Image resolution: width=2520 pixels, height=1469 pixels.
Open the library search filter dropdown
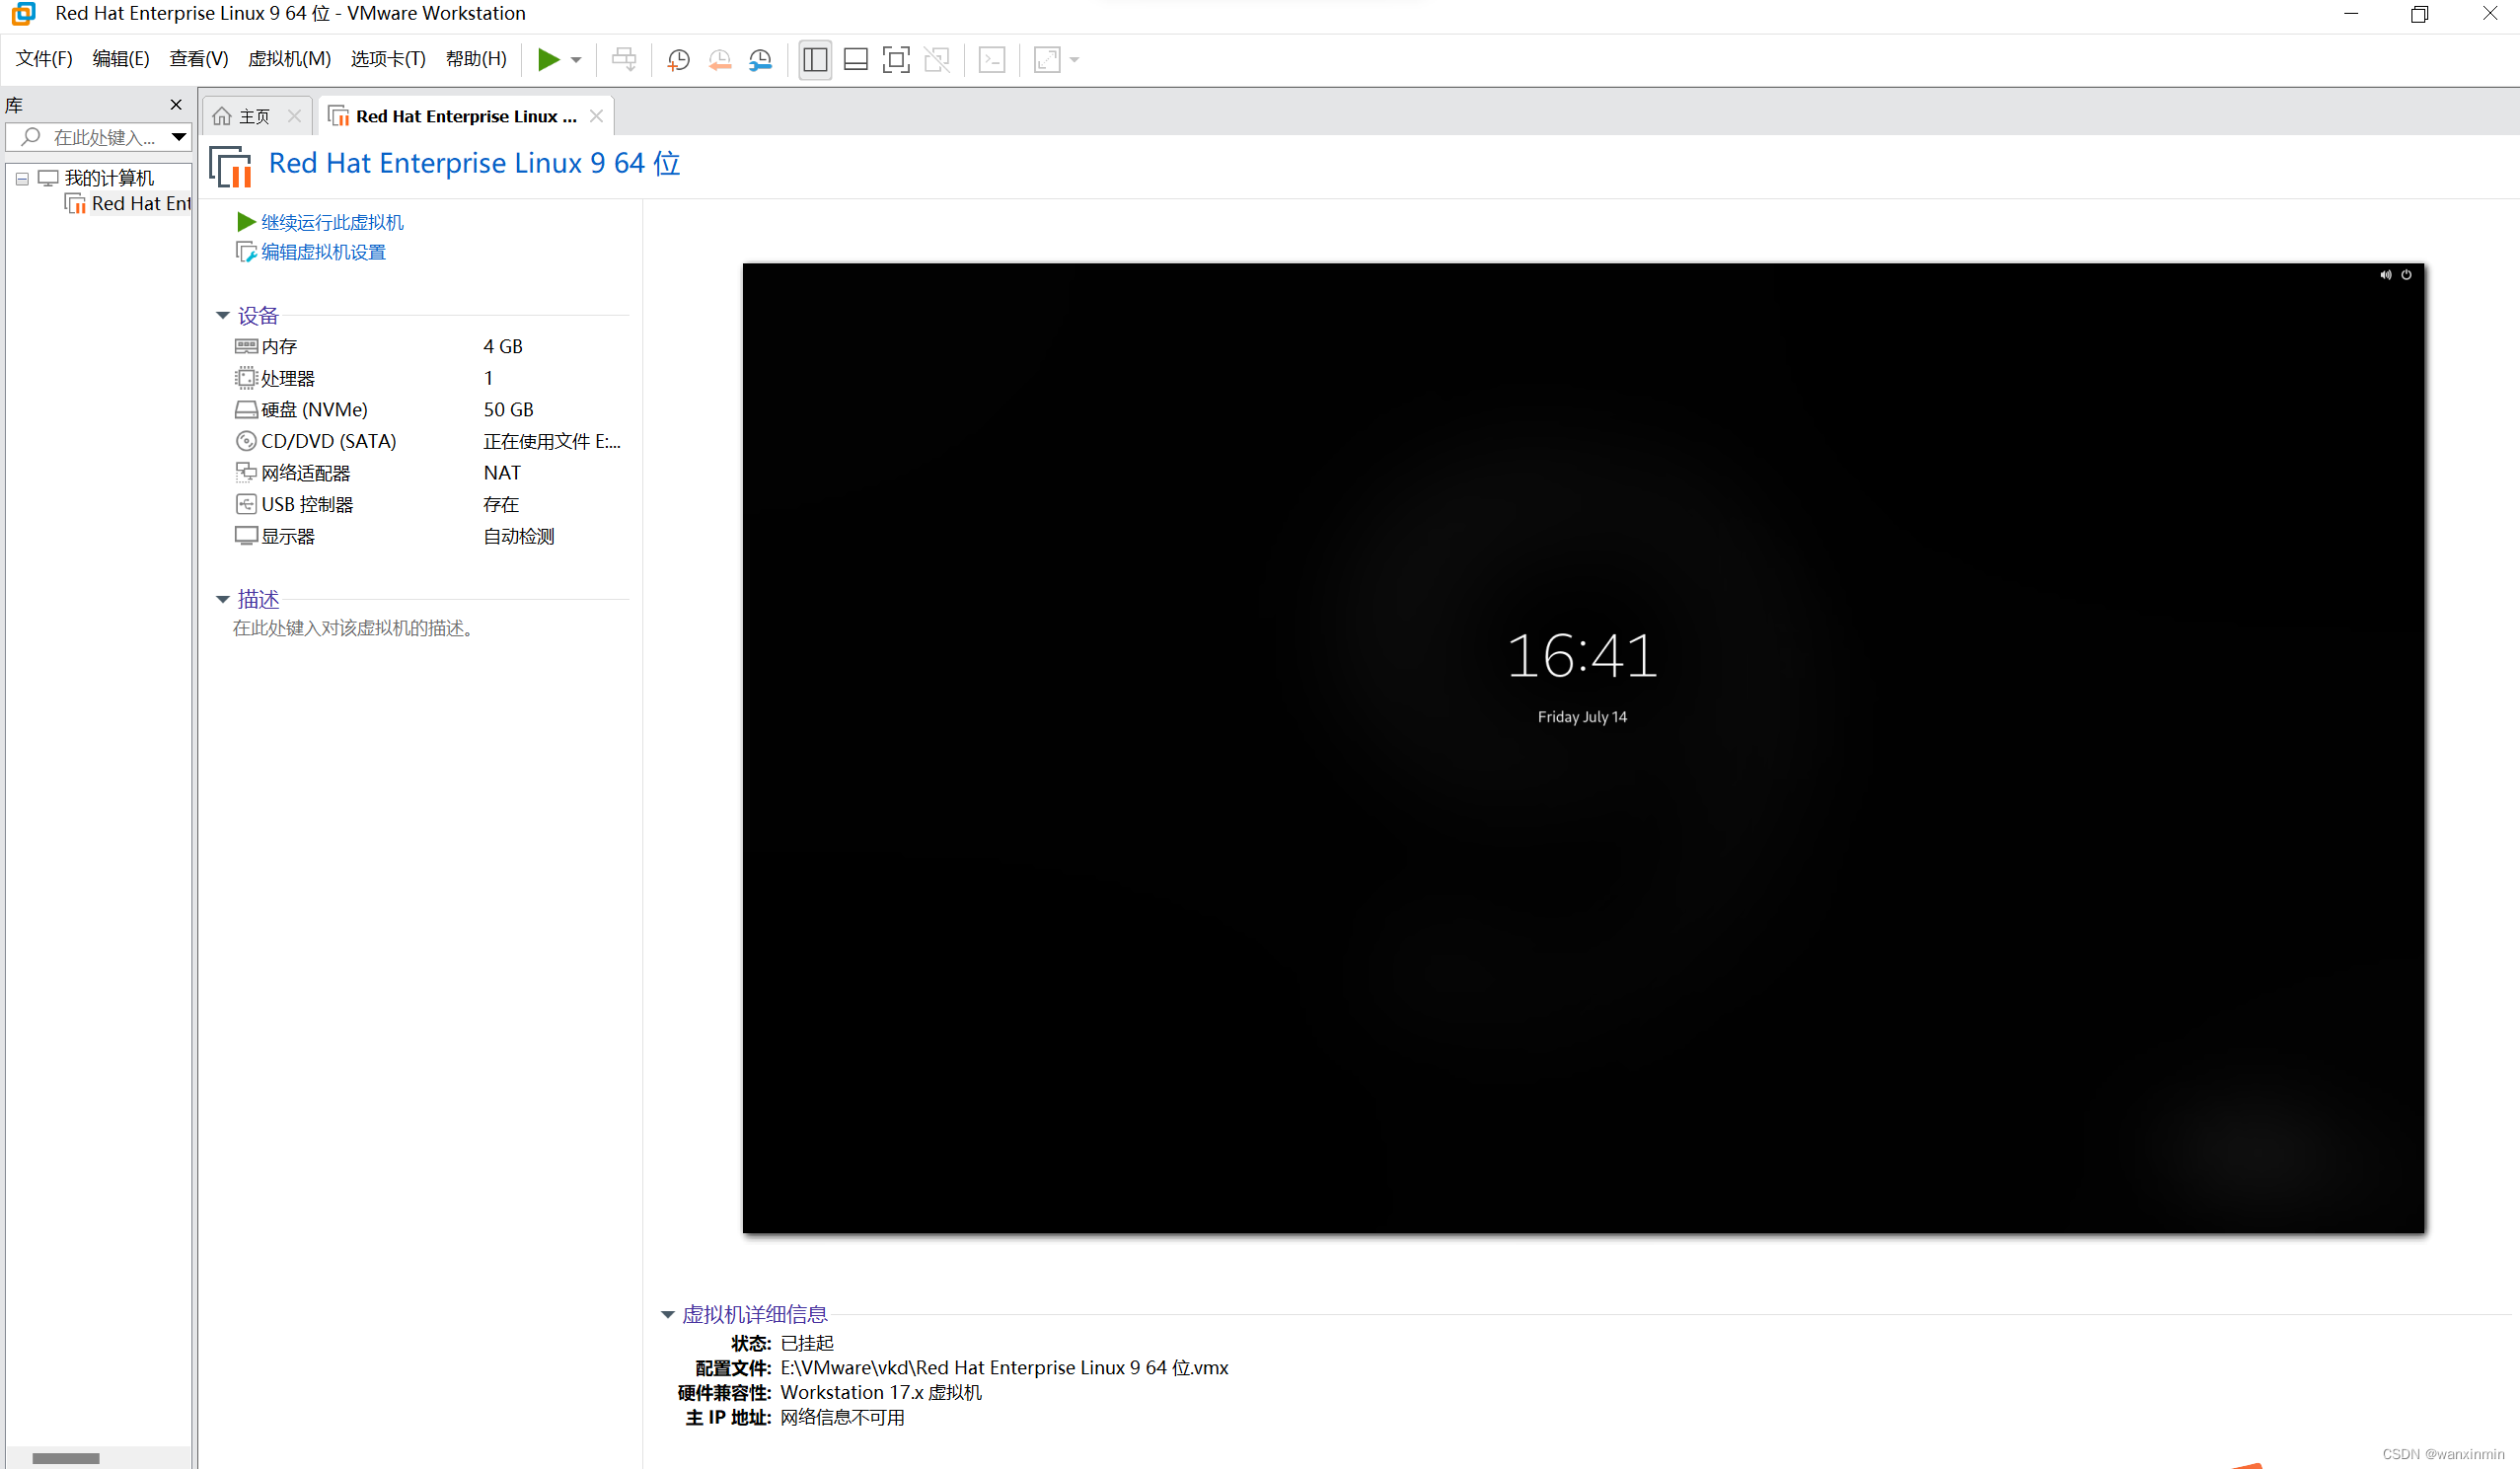coord(179,137)
